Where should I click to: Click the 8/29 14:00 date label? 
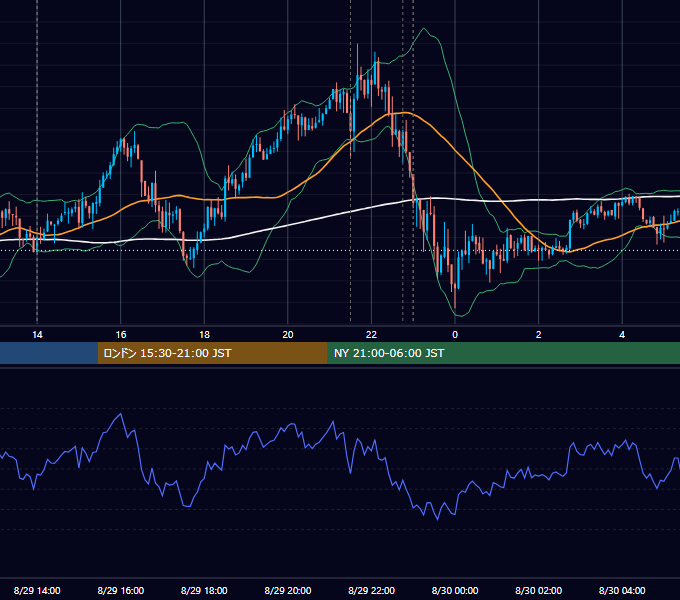37,590
